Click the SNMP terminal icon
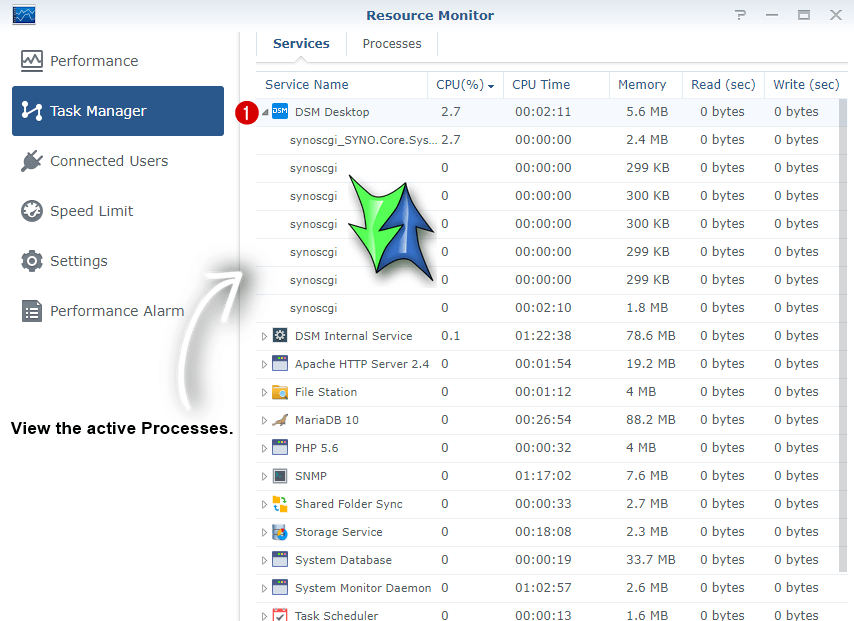 (x=280, y=476)
